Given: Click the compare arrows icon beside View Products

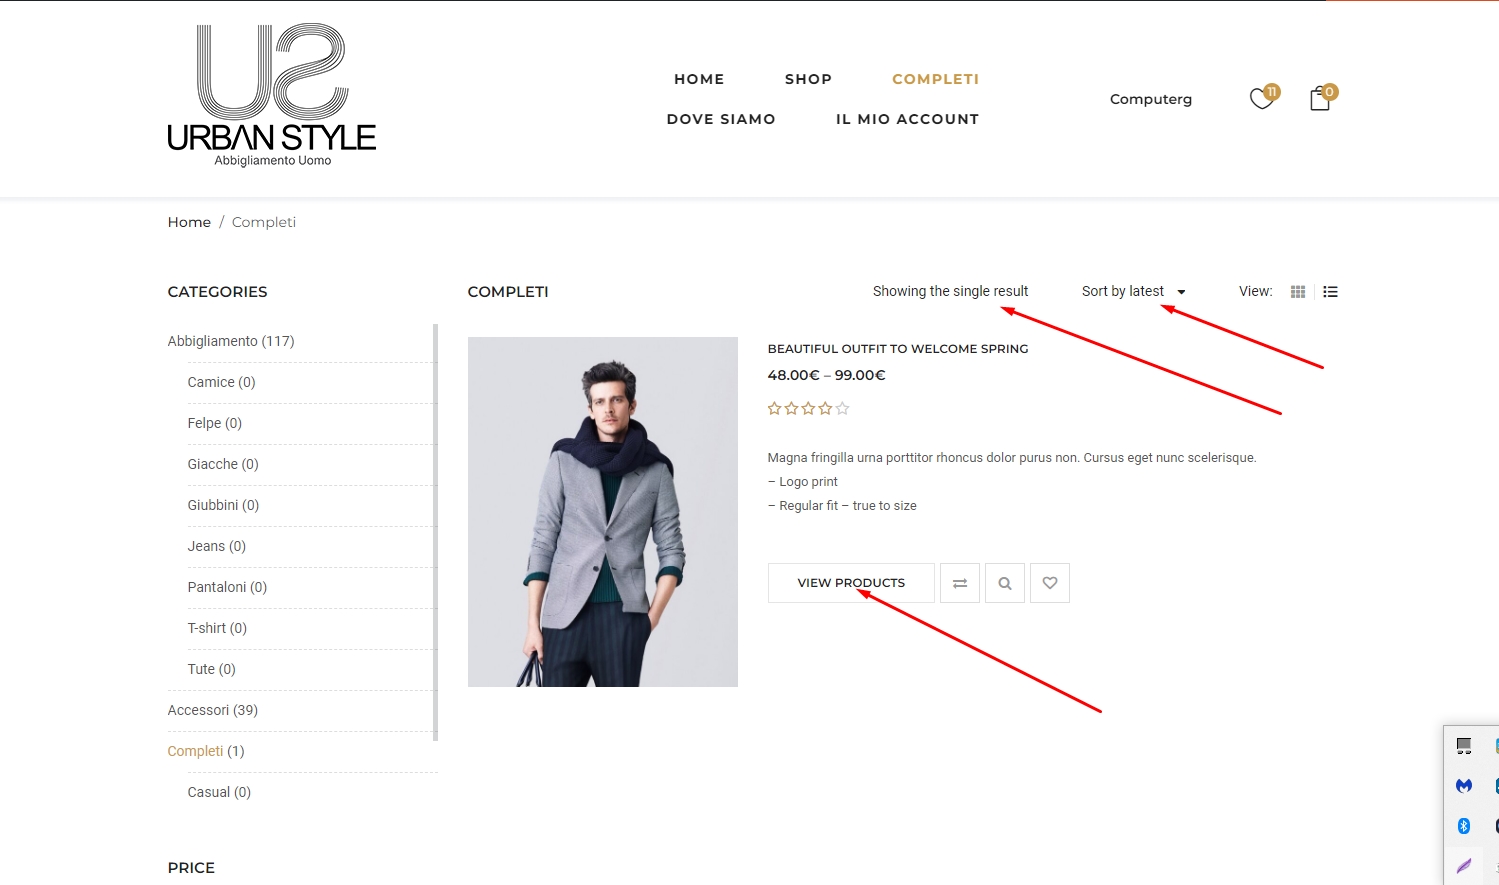Looking at the screenshot, I should 960,583.
